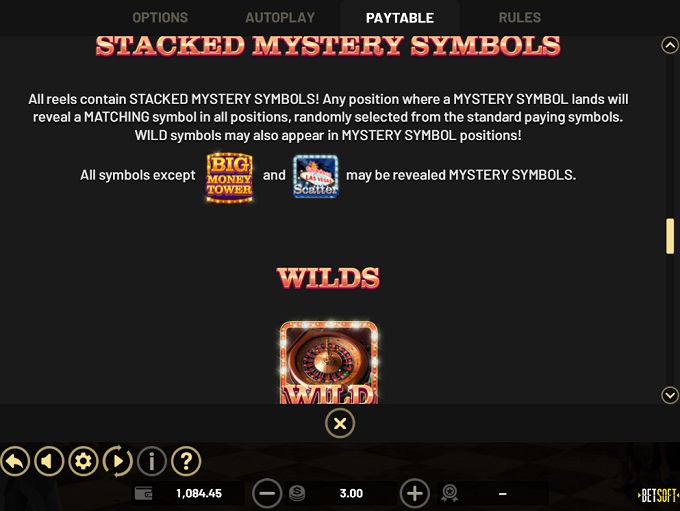Click the paytable scrollbar thumb
This screenshot has width=680, height=511.
tap(670, 236)
